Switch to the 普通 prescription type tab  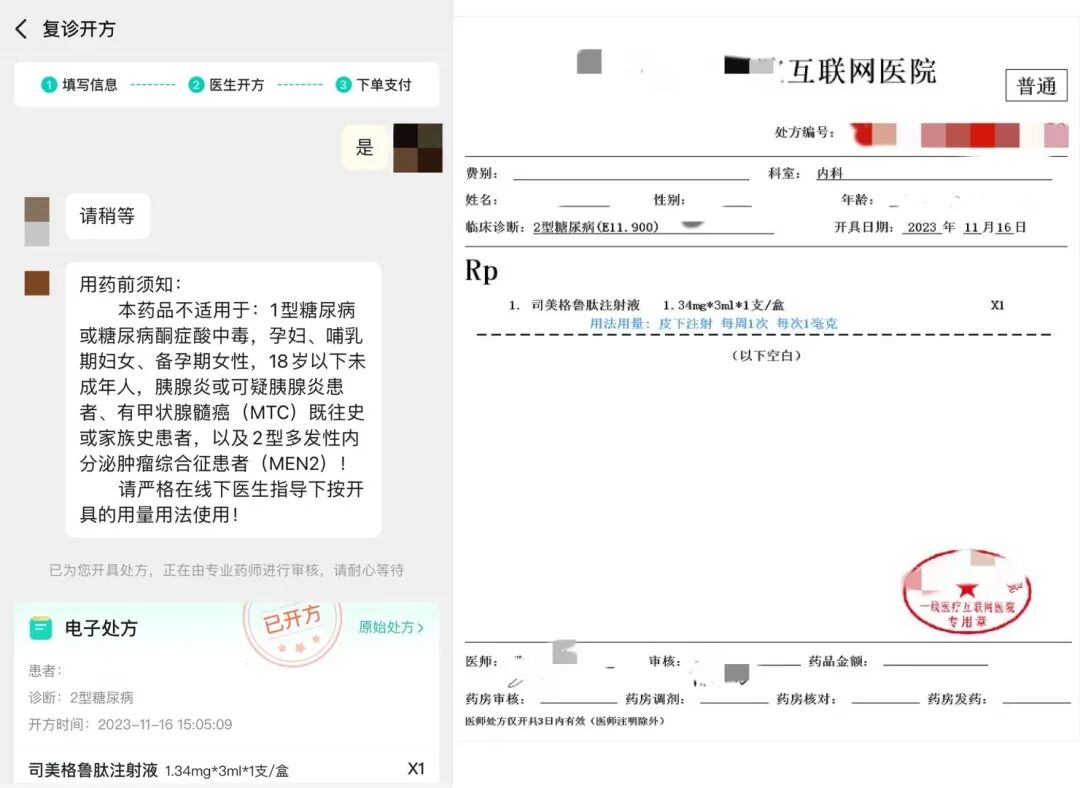point(1036,85)
